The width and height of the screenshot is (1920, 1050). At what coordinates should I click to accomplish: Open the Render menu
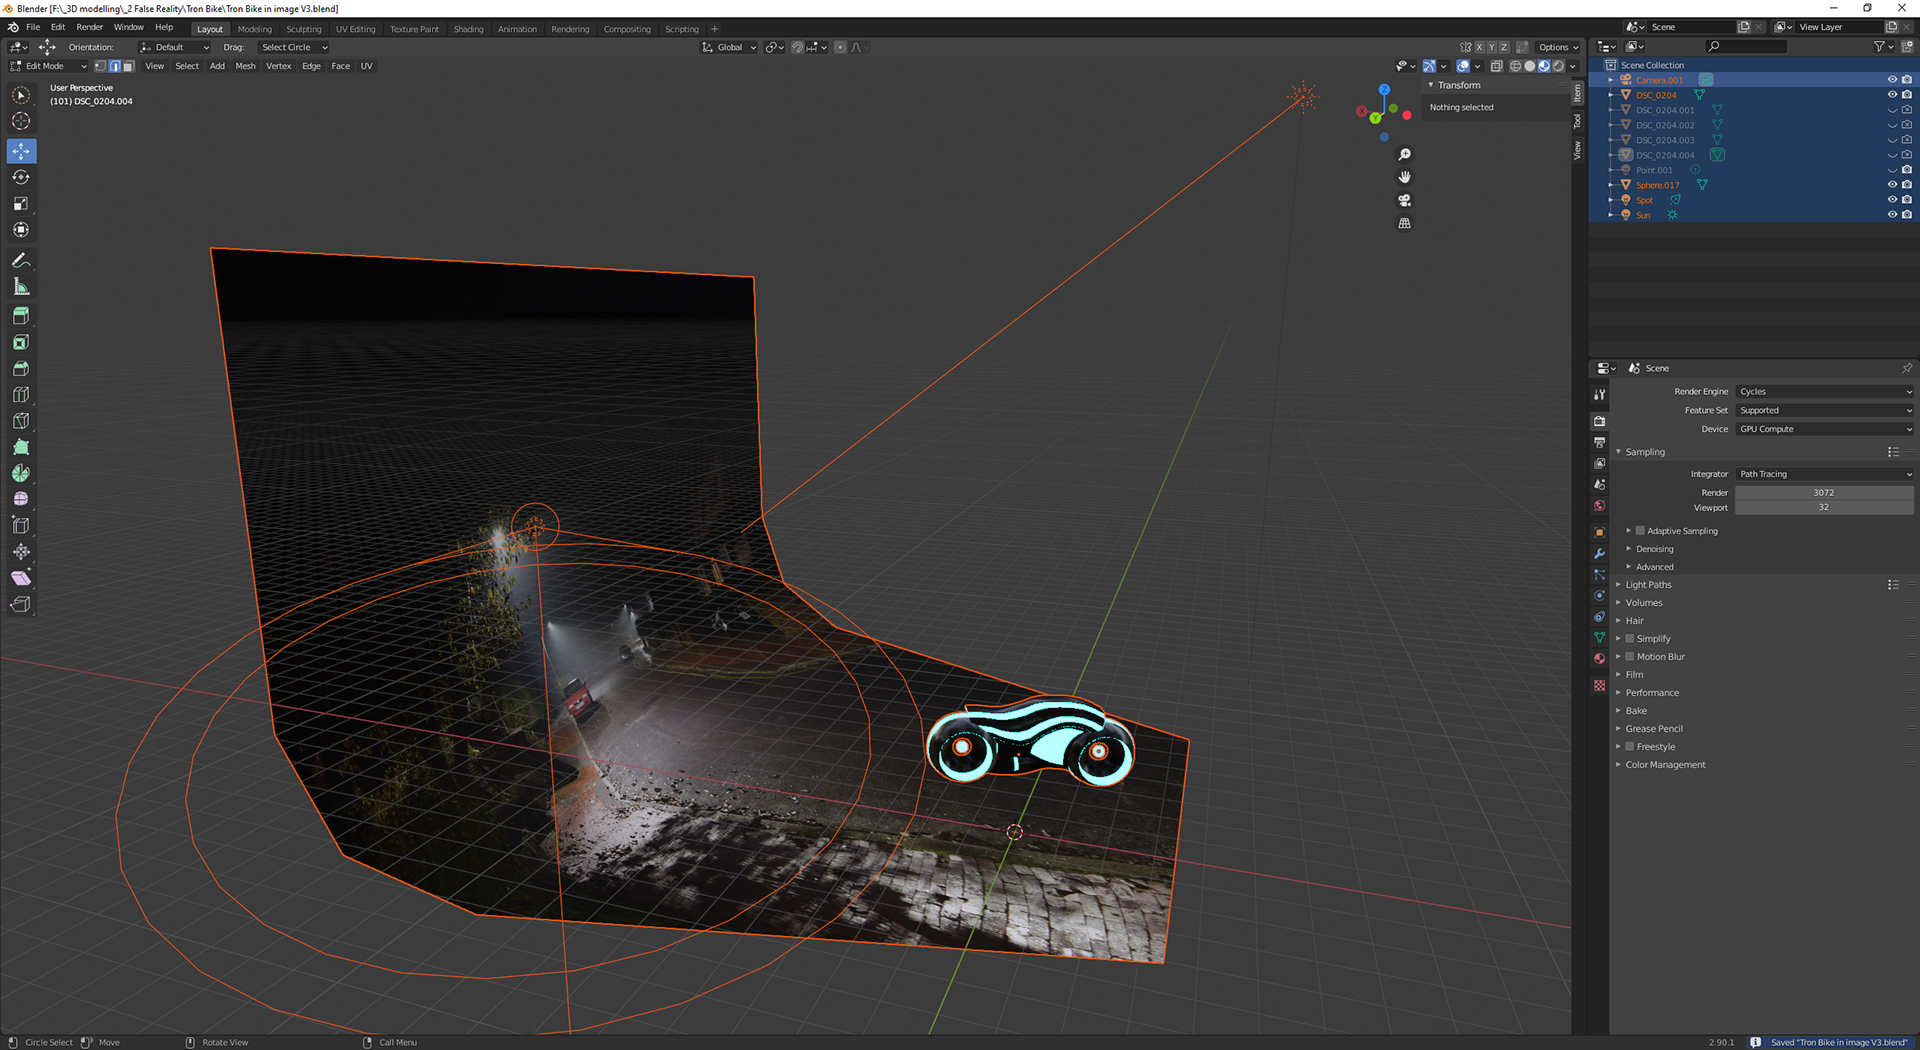(89, 27)
